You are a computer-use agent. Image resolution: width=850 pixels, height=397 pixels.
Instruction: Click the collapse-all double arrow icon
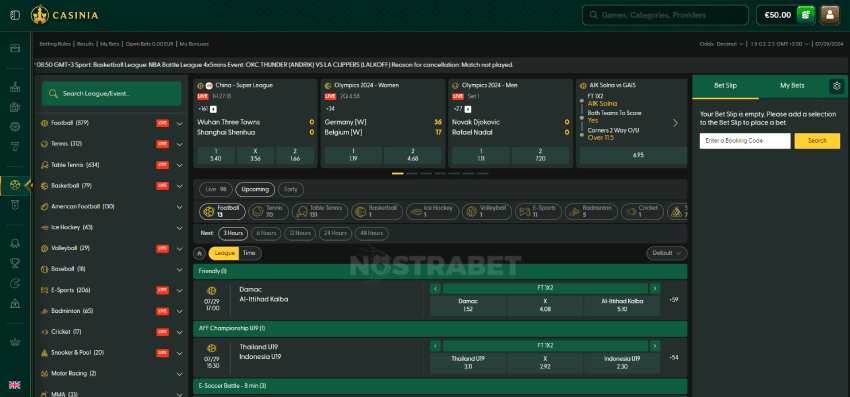point(199,253)
